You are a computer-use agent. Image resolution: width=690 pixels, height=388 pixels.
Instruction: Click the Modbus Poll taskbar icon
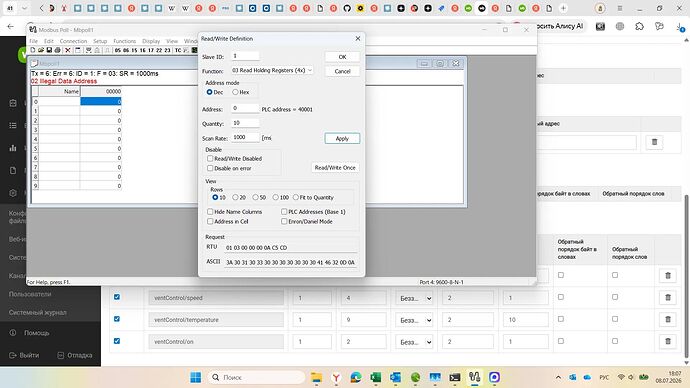[x=474, y=377]
